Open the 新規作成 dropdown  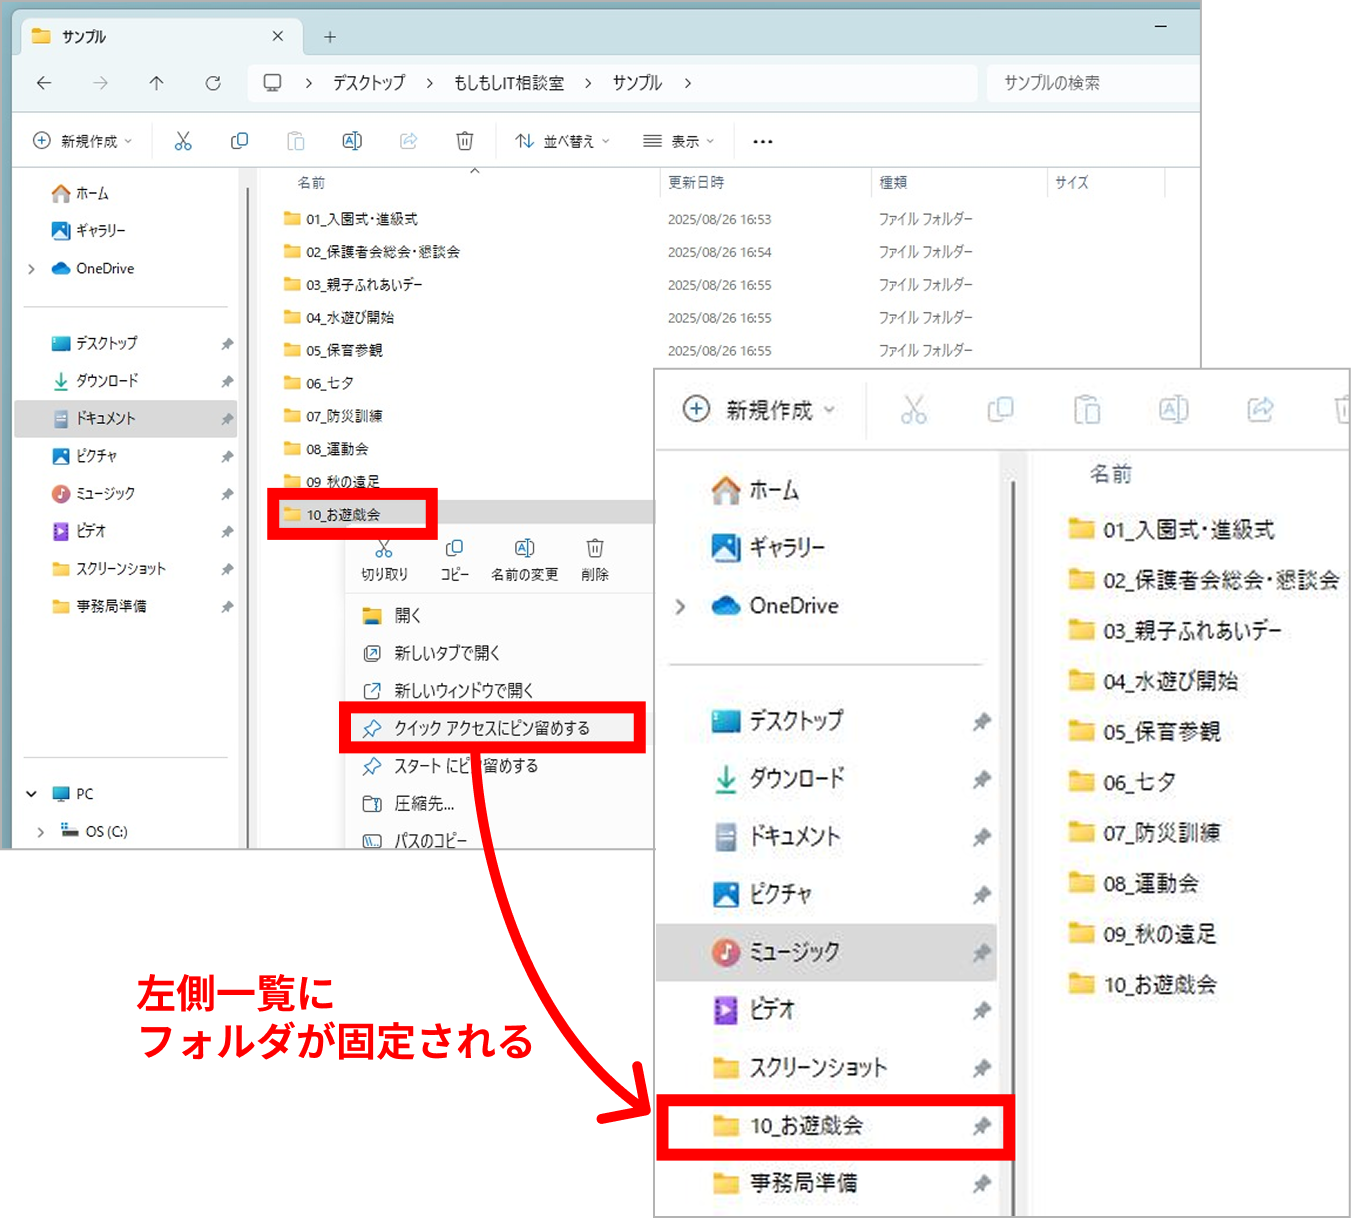(x=83, y=141)
